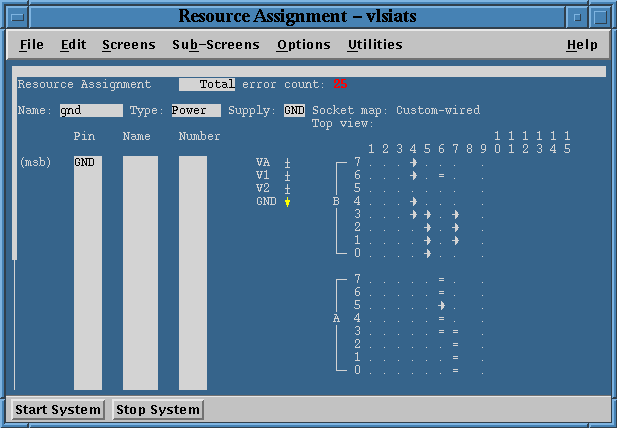The image size is (617, 428).
Task: Click the B socket group label
Action: click(336, 201)
